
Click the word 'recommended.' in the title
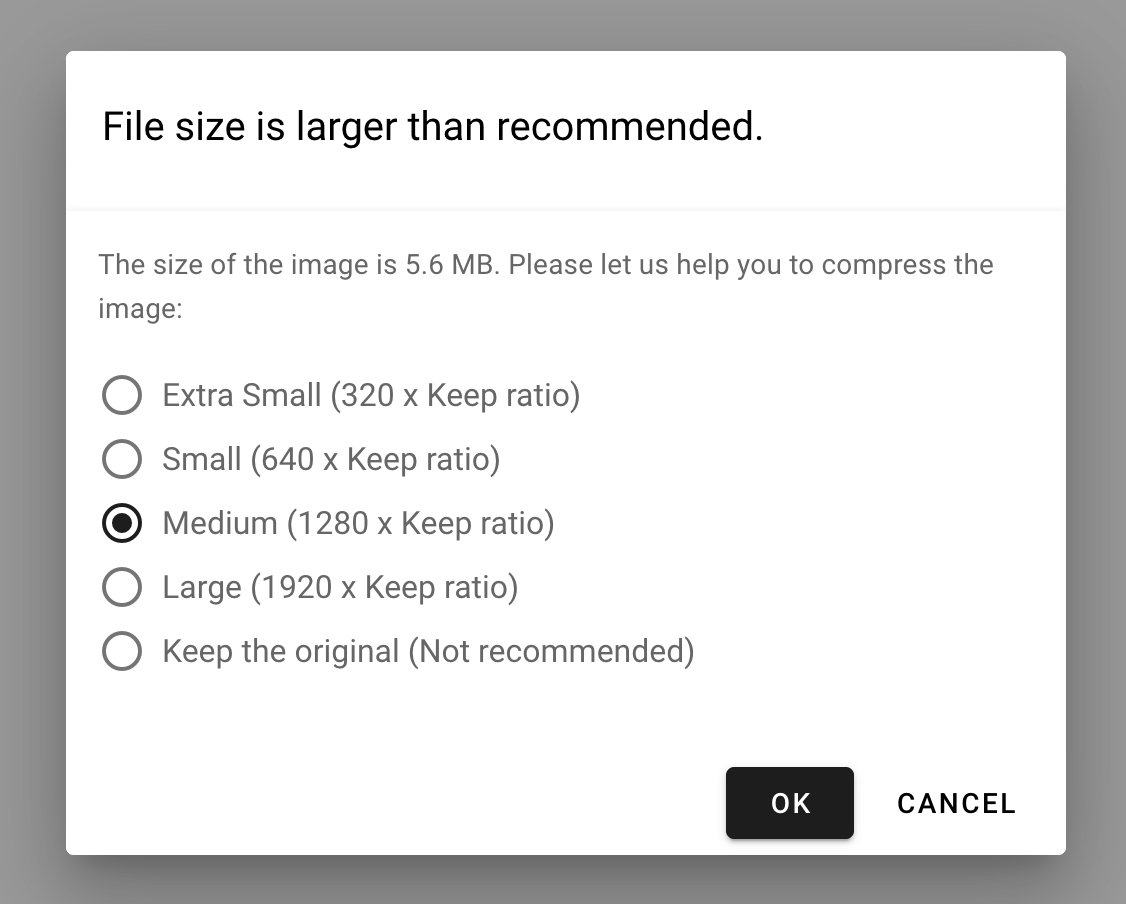630,126
